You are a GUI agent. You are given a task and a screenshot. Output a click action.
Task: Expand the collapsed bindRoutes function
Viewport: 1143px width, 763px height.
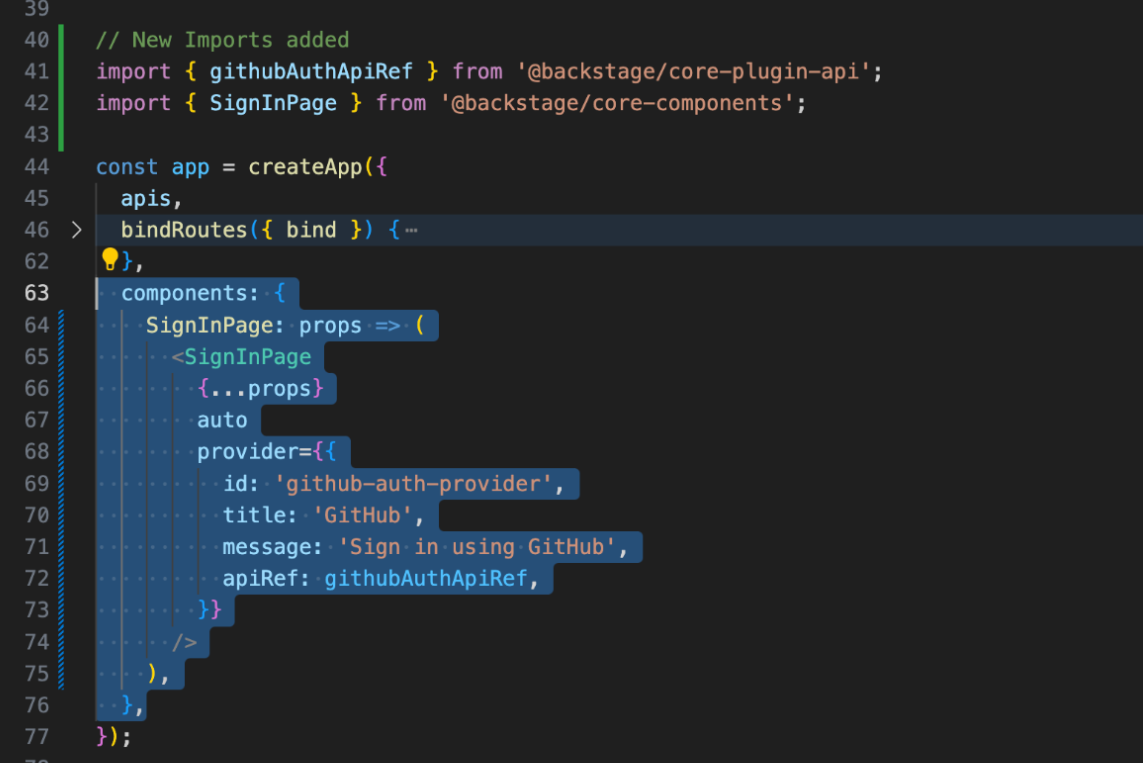[x=77, y=229]
